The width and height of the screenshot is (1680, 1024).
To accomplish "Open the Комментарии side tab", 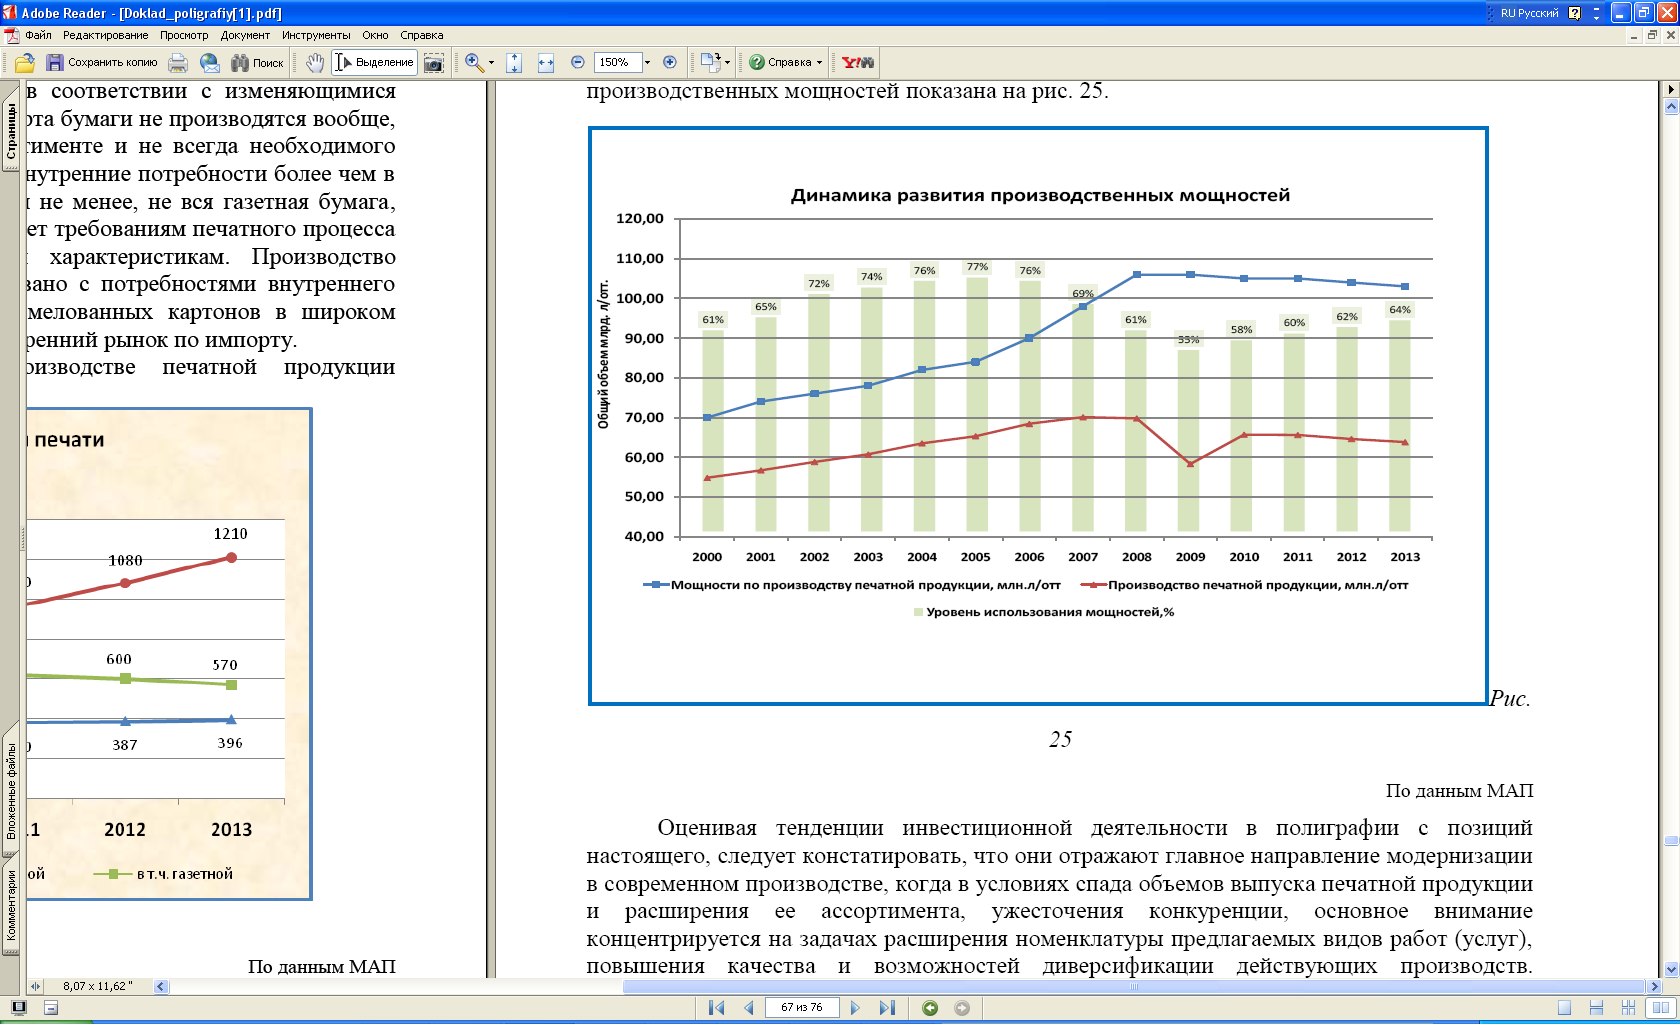I will pyautogui.click(x=11, y=906).
